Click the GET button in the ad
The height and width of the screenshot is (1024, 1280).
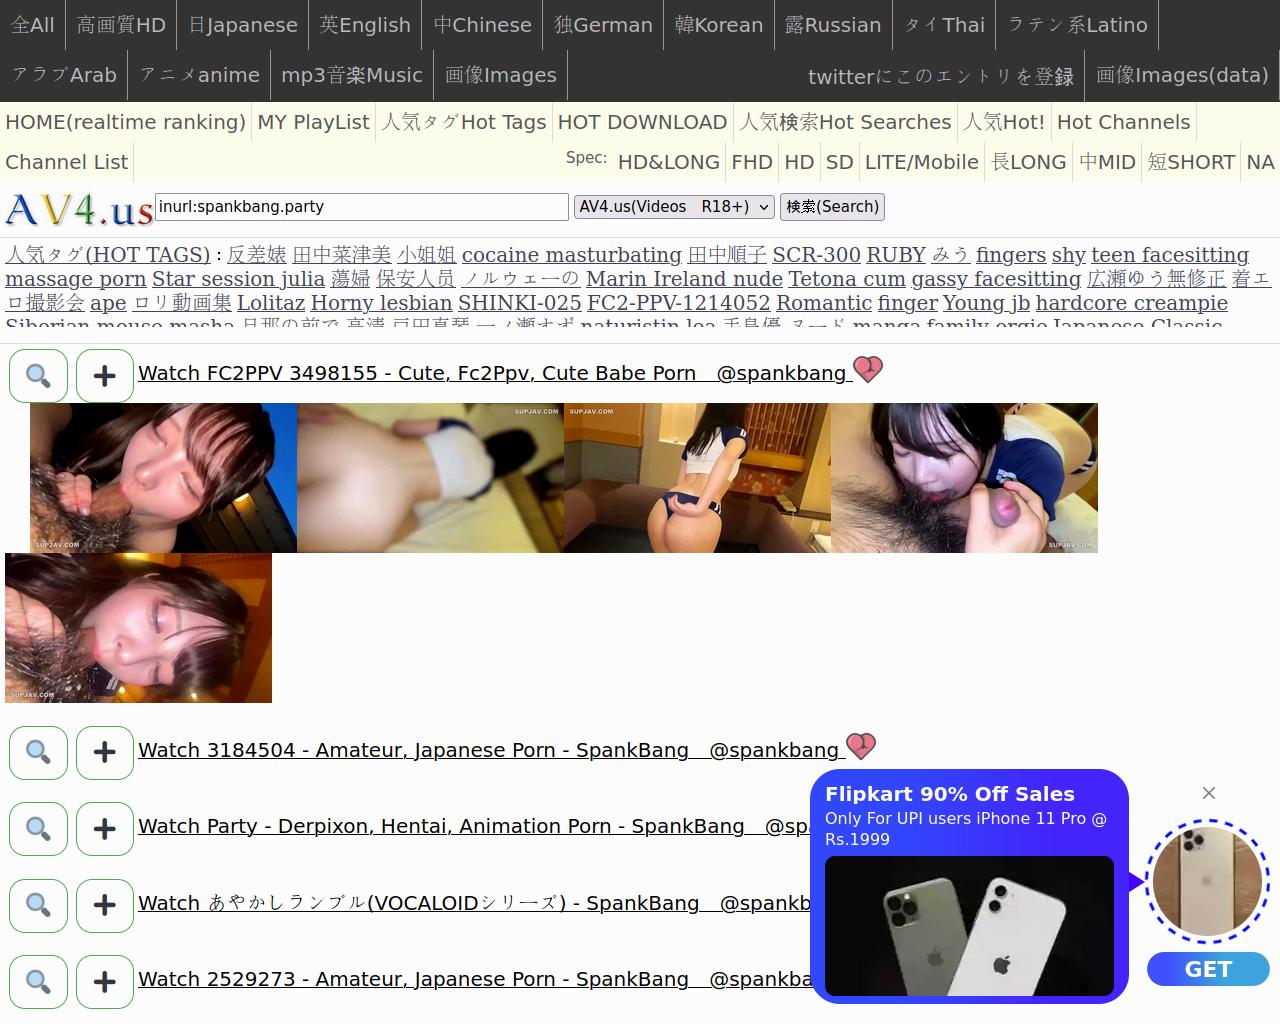coord(1208,969)
